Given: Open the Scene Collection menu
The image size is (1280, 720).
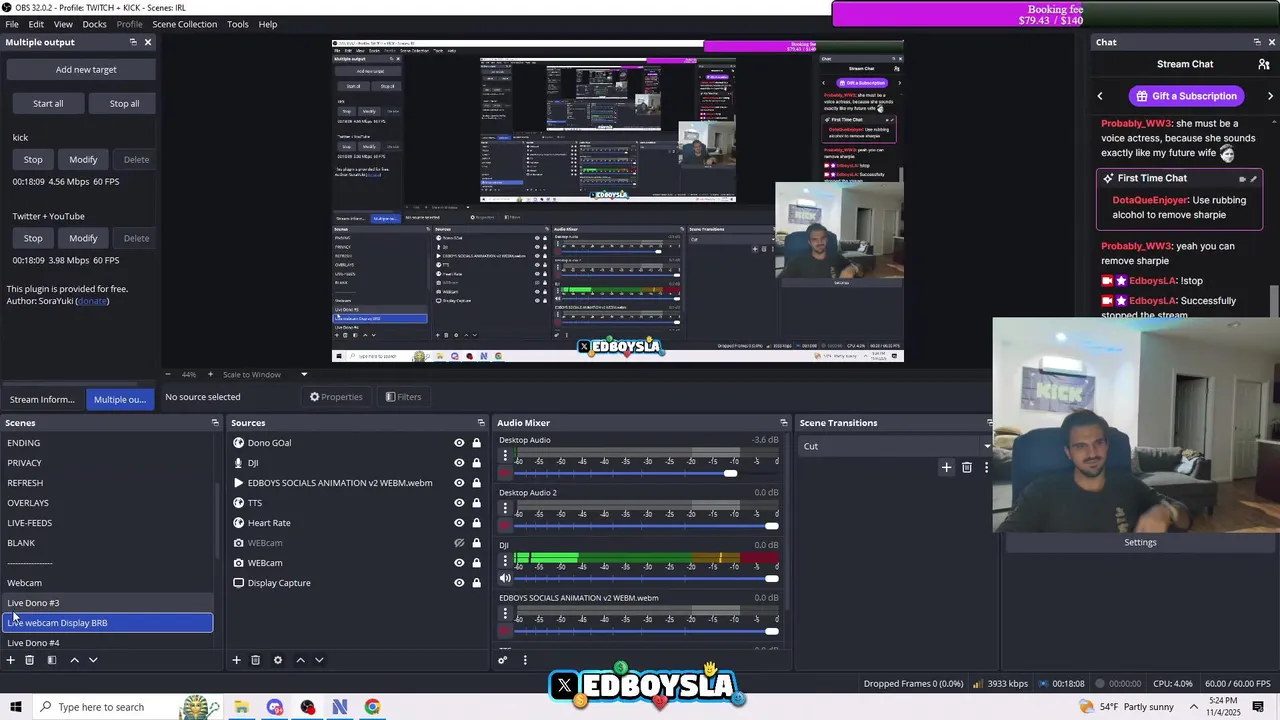Looking at the screenshot, I should click(184, 24).
